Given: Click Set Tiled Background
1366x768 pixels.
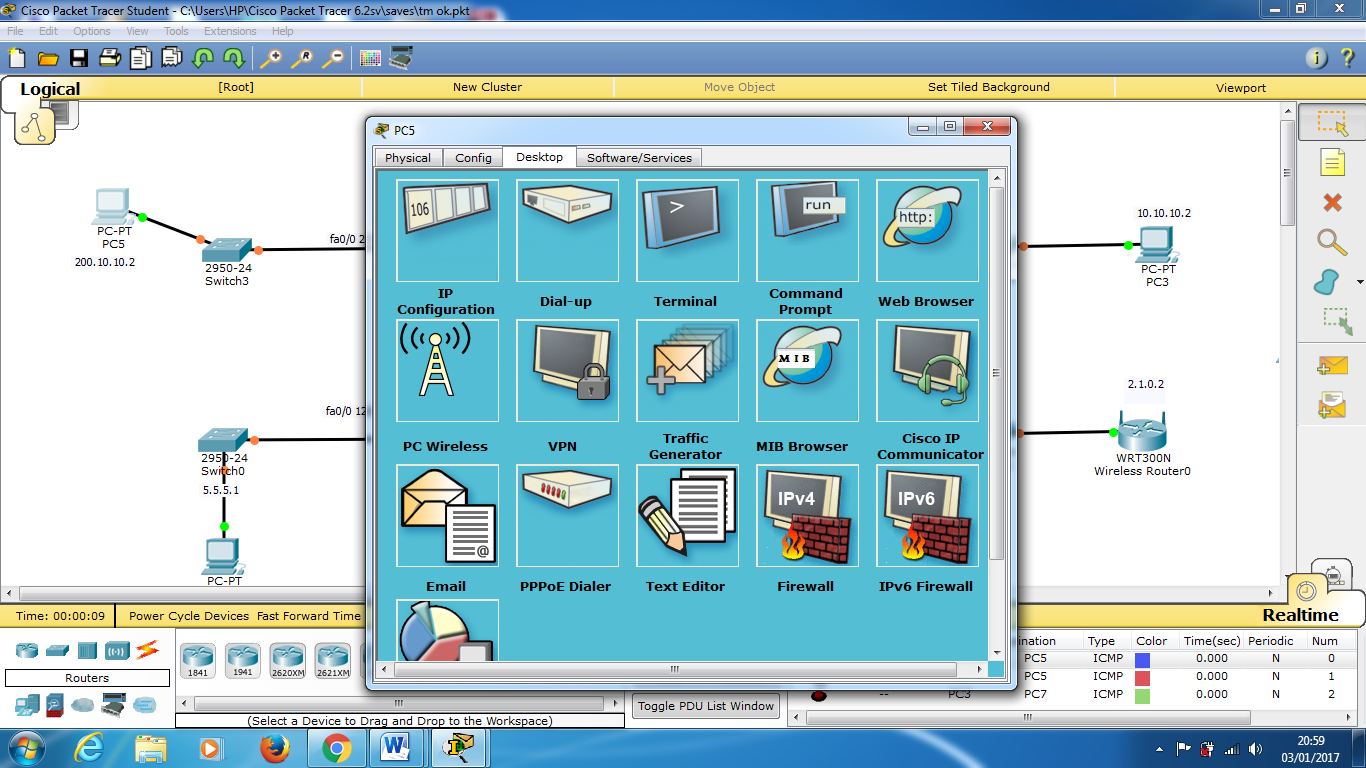Looking at the screenshot, I should 989,87.
